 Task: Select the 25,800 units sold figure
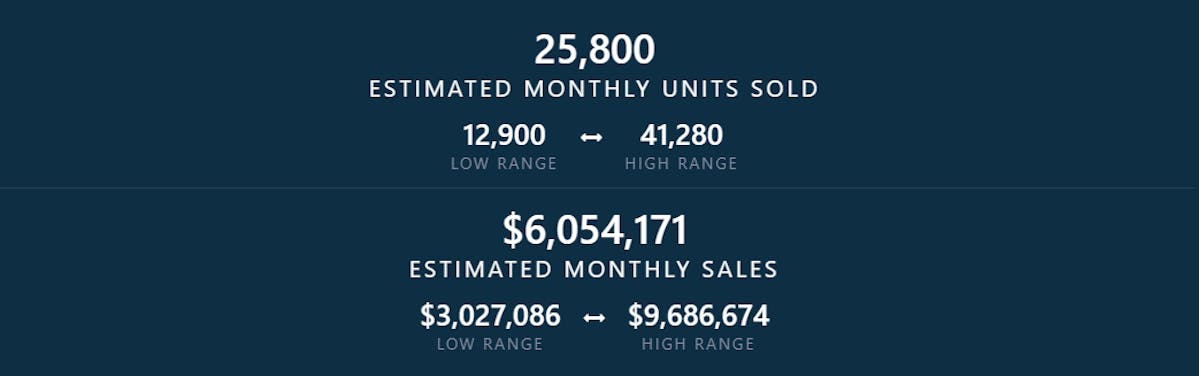click(x=594, y=50)
